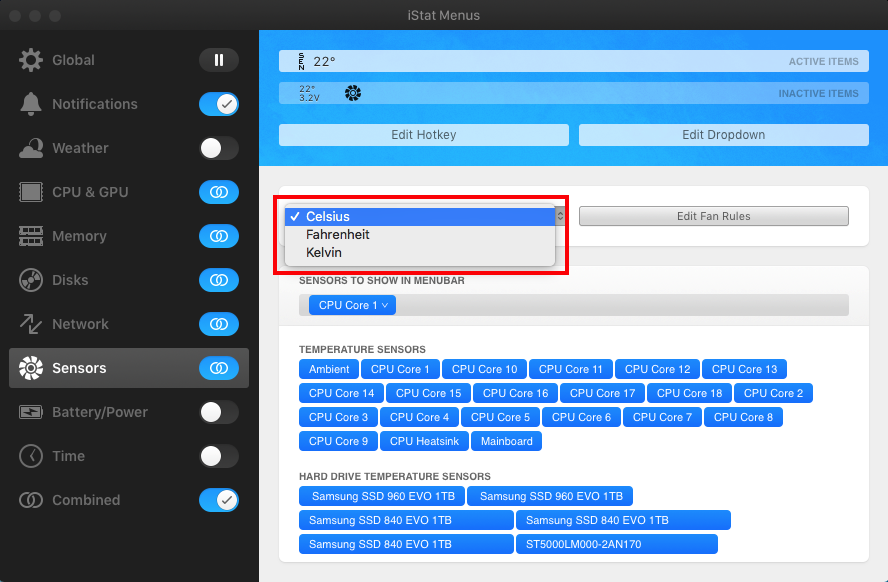Select the CPU Core 16 sensor tag
888x582 pixels.
(x=515, y=393)
